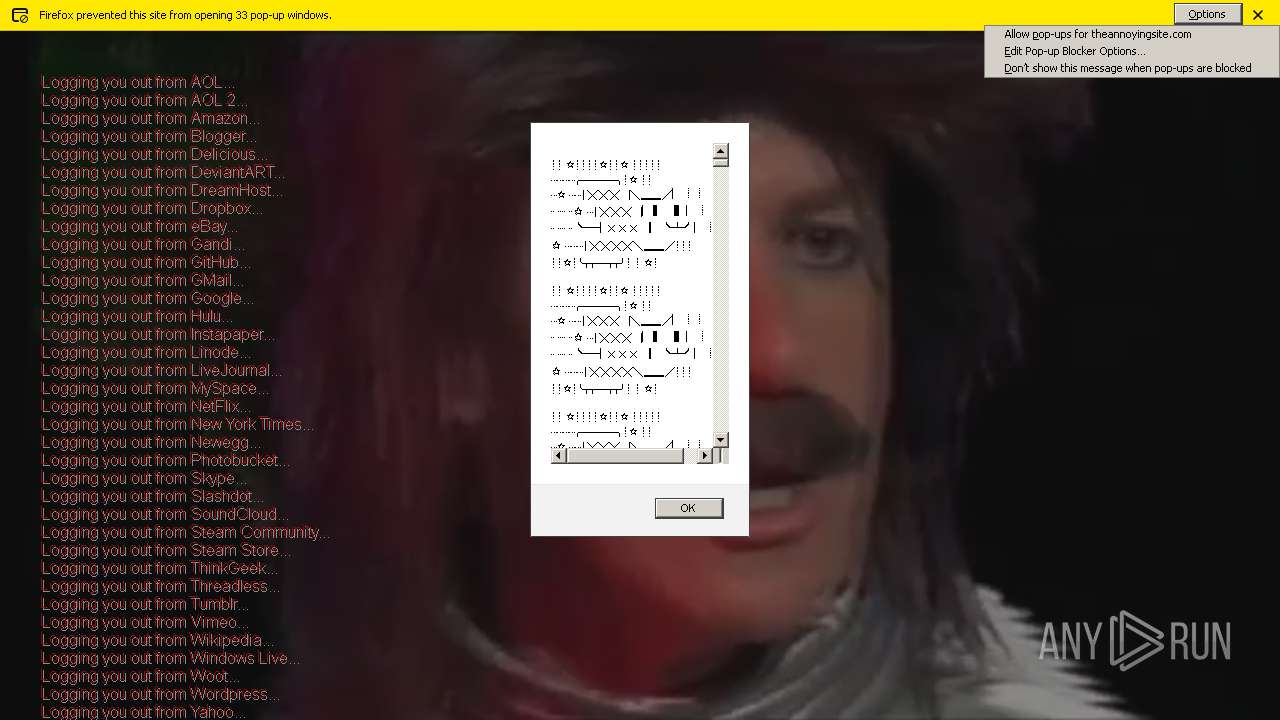The image size is (1280, 720).
Task: Click 'Logging you out from Amazon...' text
Action: coord(150,118)
